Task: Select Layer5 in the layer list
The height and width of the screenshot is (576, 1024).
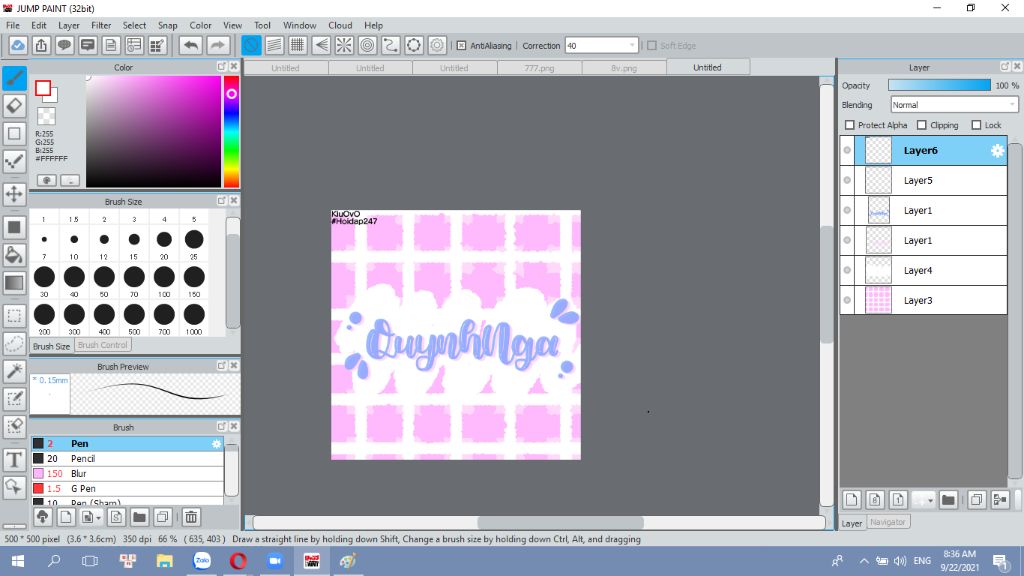Action: [931, 180]
